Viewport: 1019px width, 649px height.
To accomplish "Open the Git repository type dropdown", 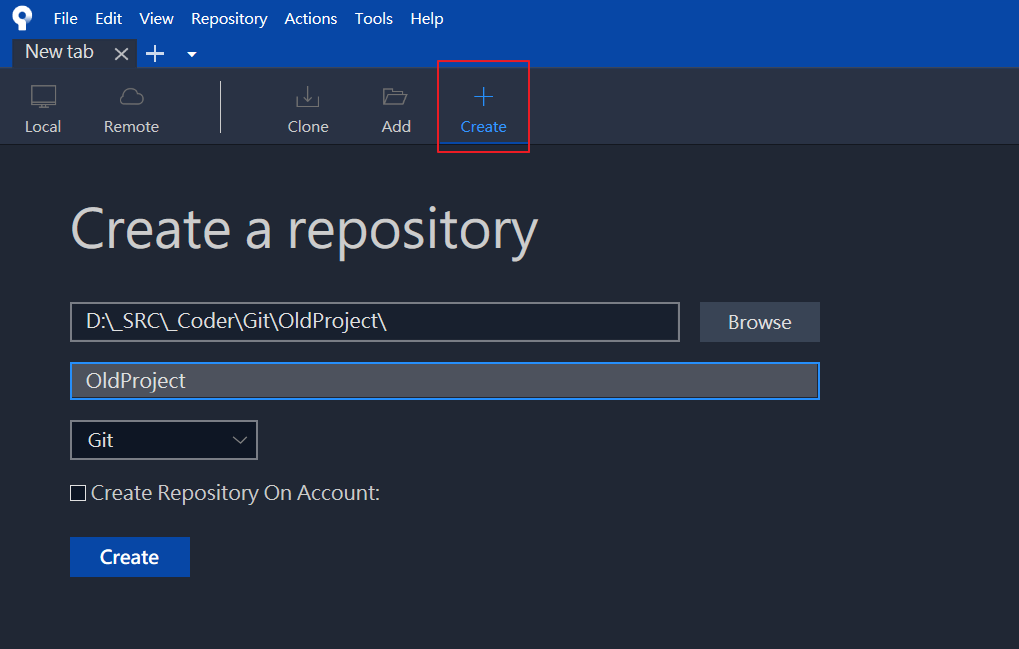I will [164, 440].
